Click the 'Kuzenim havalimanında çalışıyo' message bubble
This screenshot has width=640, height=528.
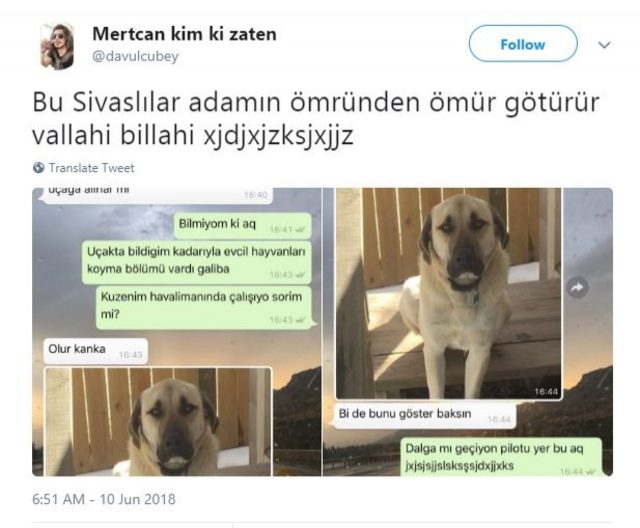(x=204, y=307)
